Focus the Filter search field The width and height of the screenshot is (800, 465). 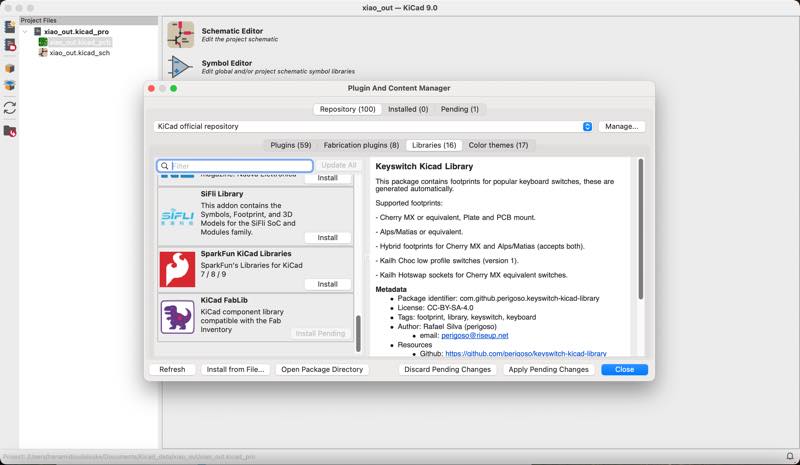click(x=235, y=166)
